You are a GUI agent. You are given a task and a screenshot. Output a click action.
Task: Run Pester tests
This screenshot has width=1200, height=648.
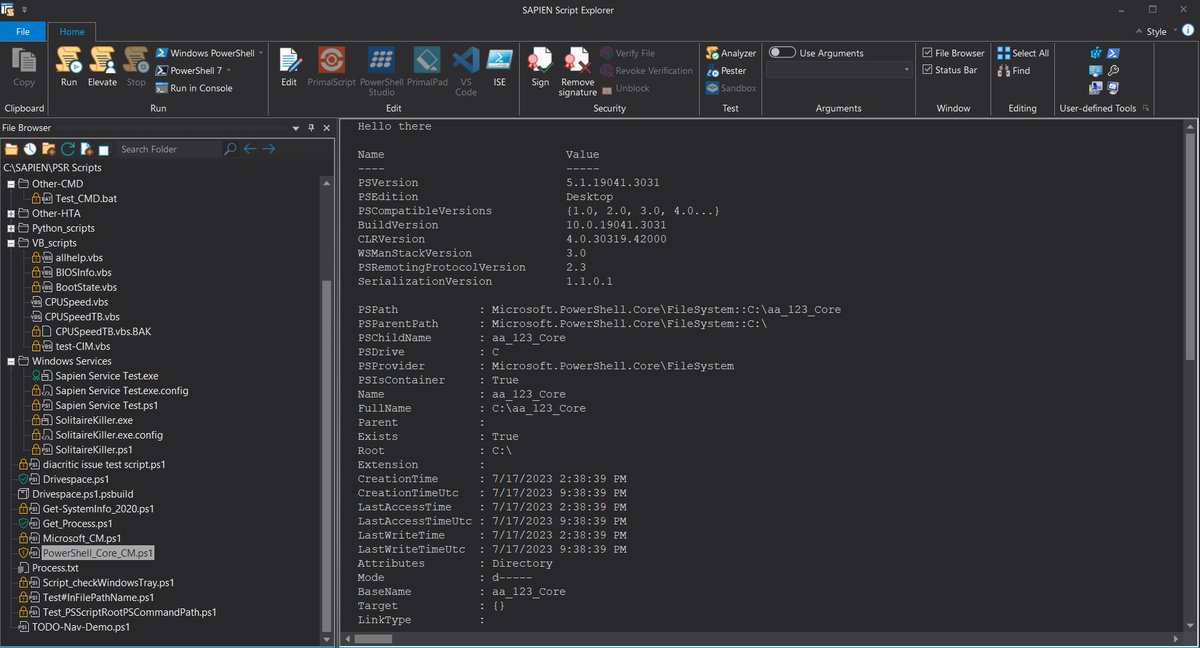[x=726, y=71]
